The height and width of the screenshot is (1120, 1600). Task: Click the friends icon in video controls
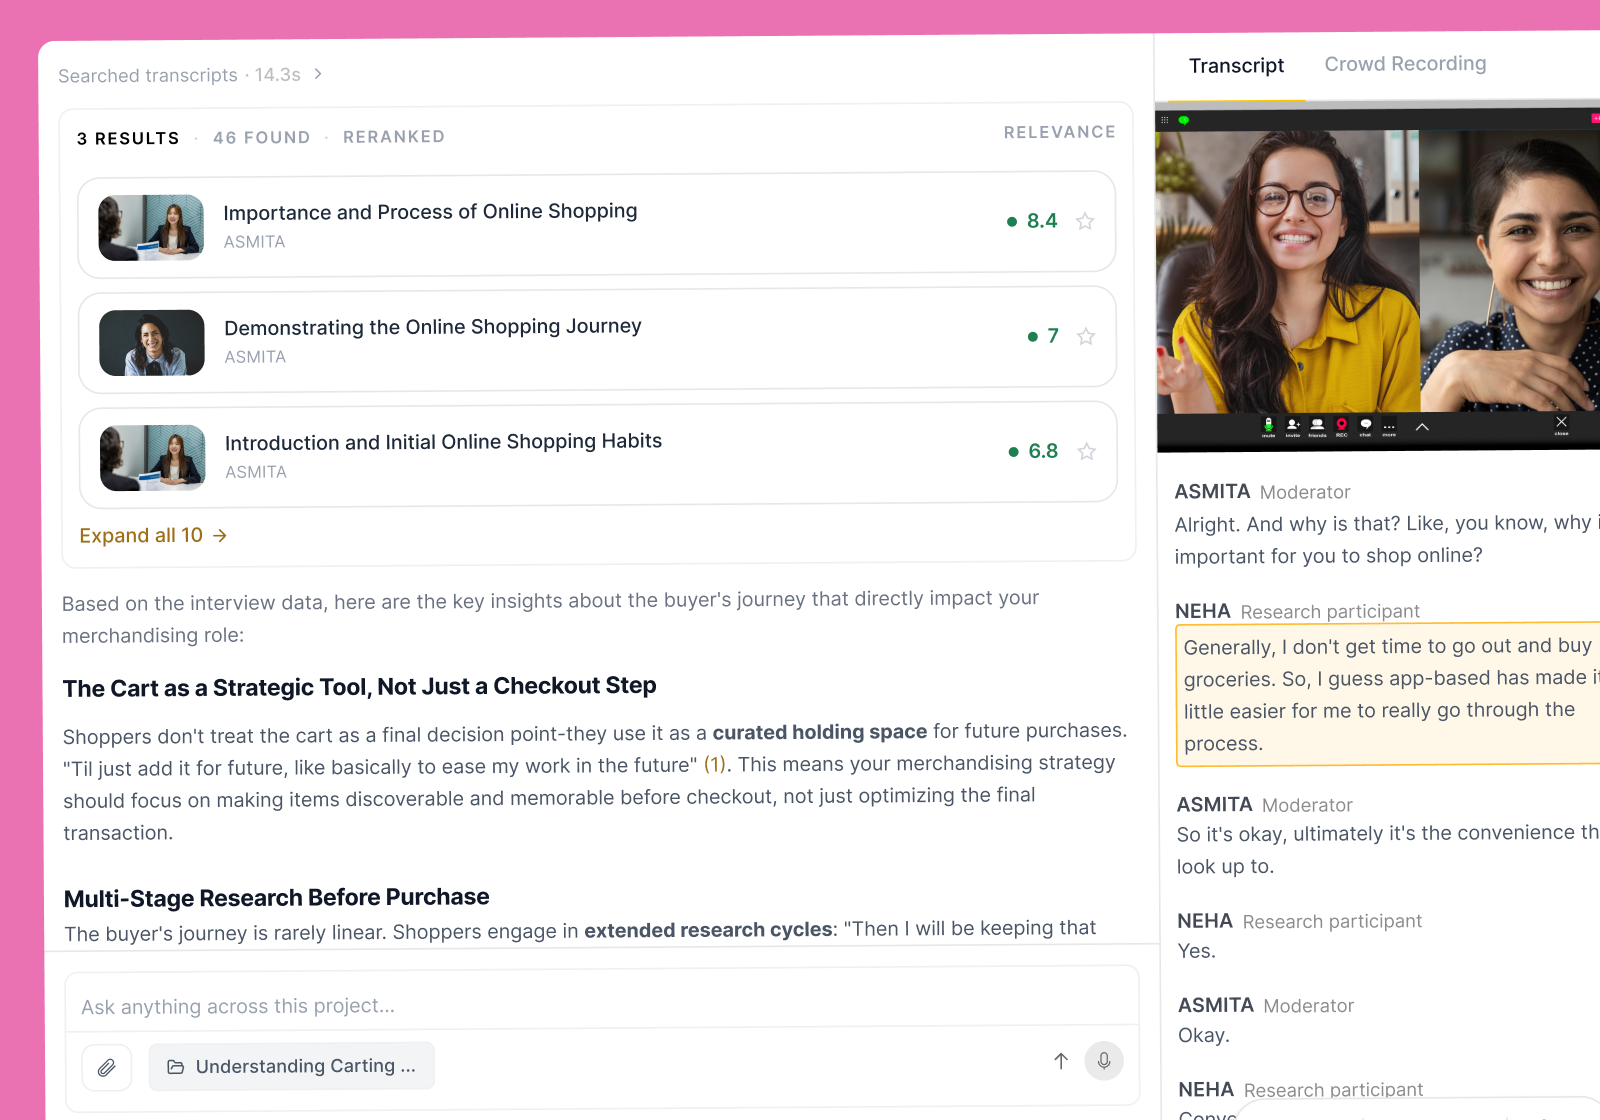[1317, 426]
